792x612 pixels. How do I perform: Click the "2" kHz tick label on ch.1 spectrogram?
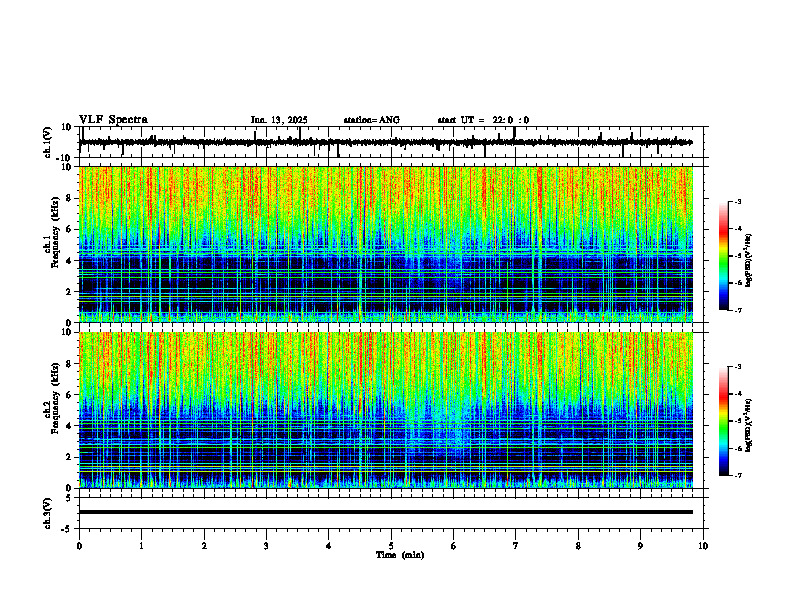(69, 292)
